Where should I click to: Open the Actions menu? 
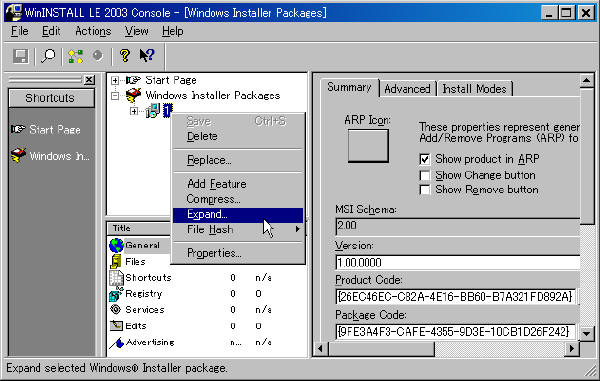(93, 31)
